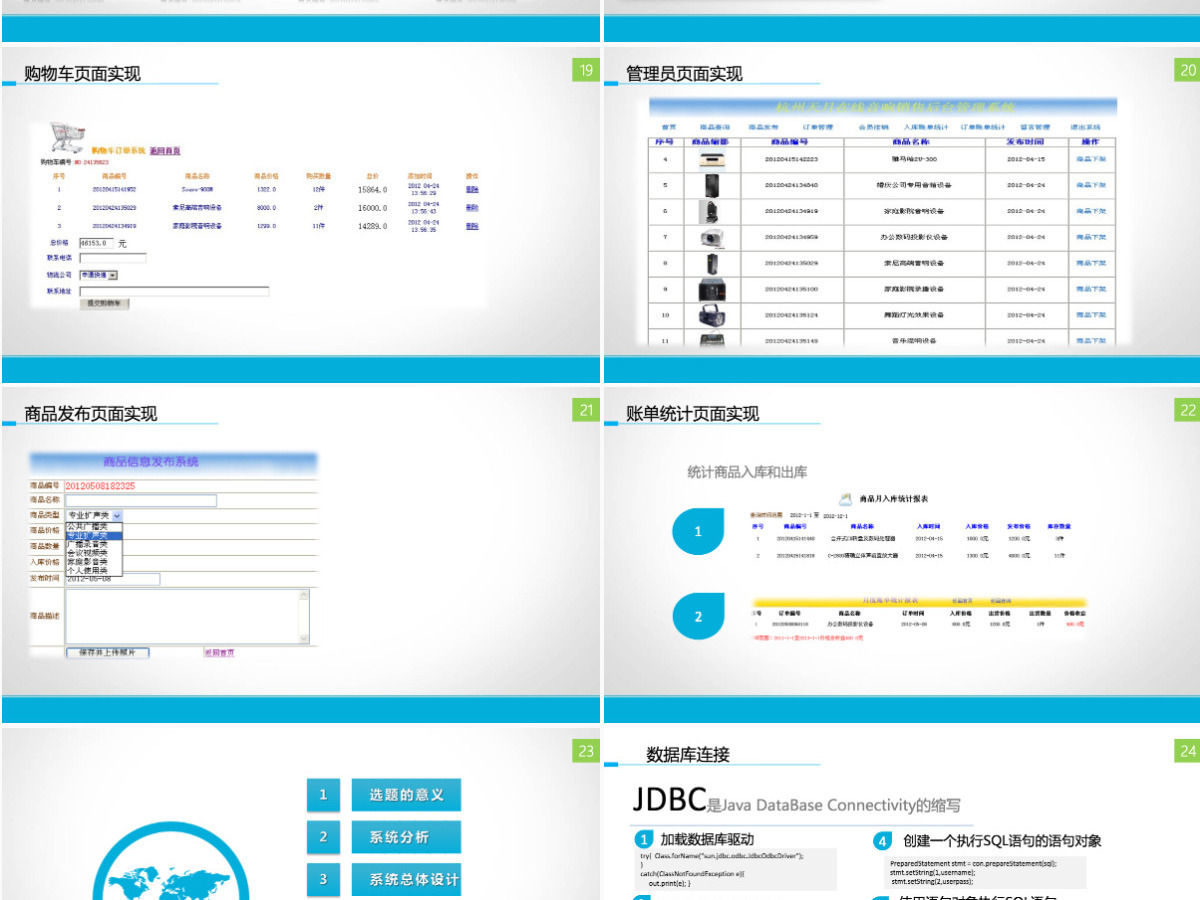Click the 系统总体设计 button
This screenshot has width=1200, height=900.
406,879
